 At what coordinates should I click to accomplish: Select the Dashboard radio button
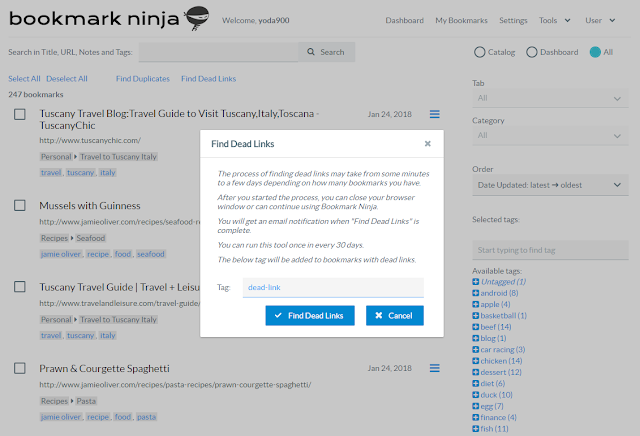point(531,52)
